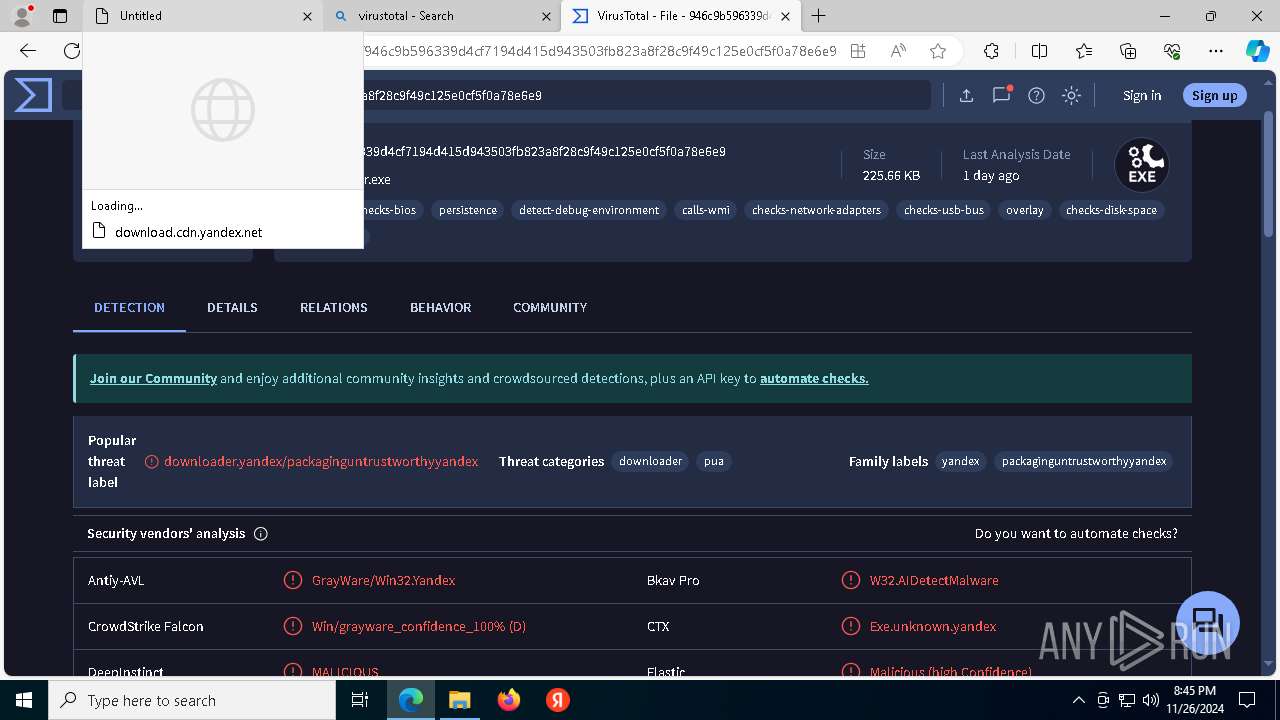Click the checks-network-adapters tag
This screenshot has height=720, width=1280.
pos(816,210)
